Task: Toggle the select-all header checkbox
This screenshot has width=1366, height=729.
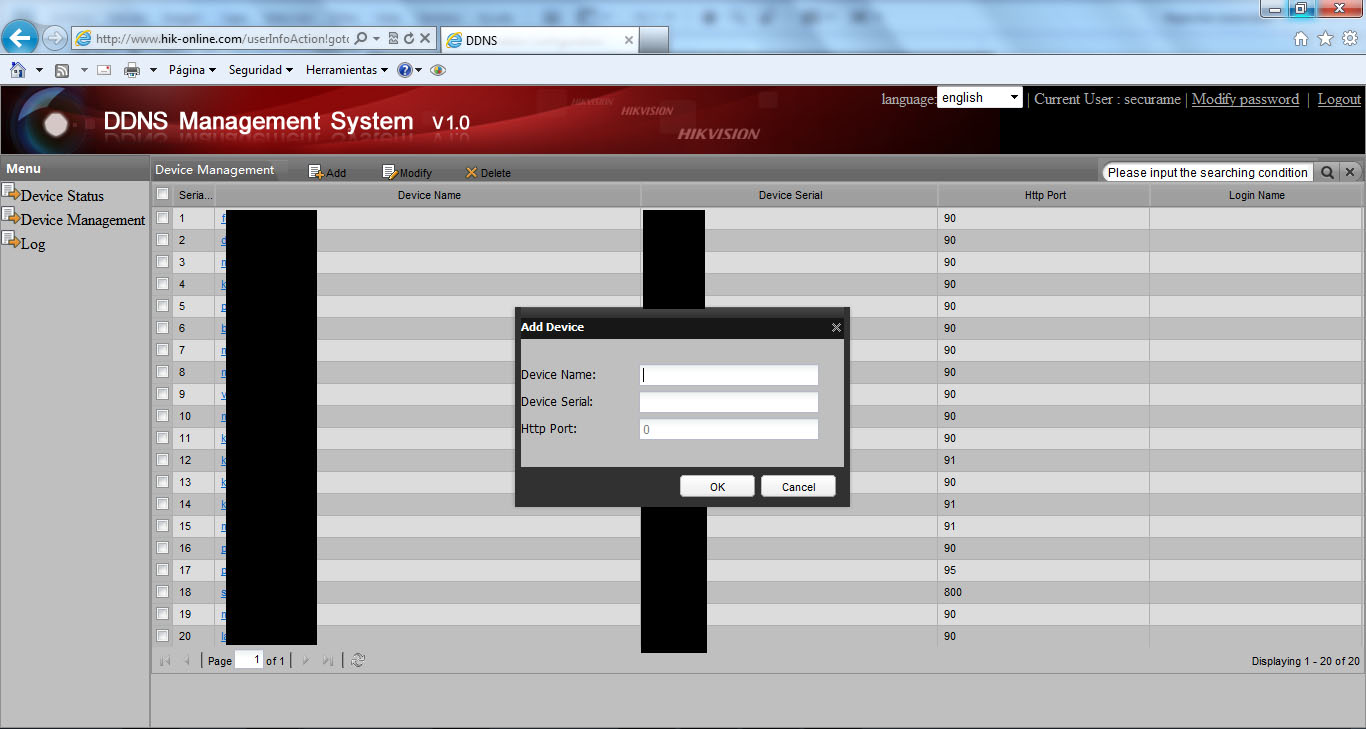Action: (x=162, y=194)
